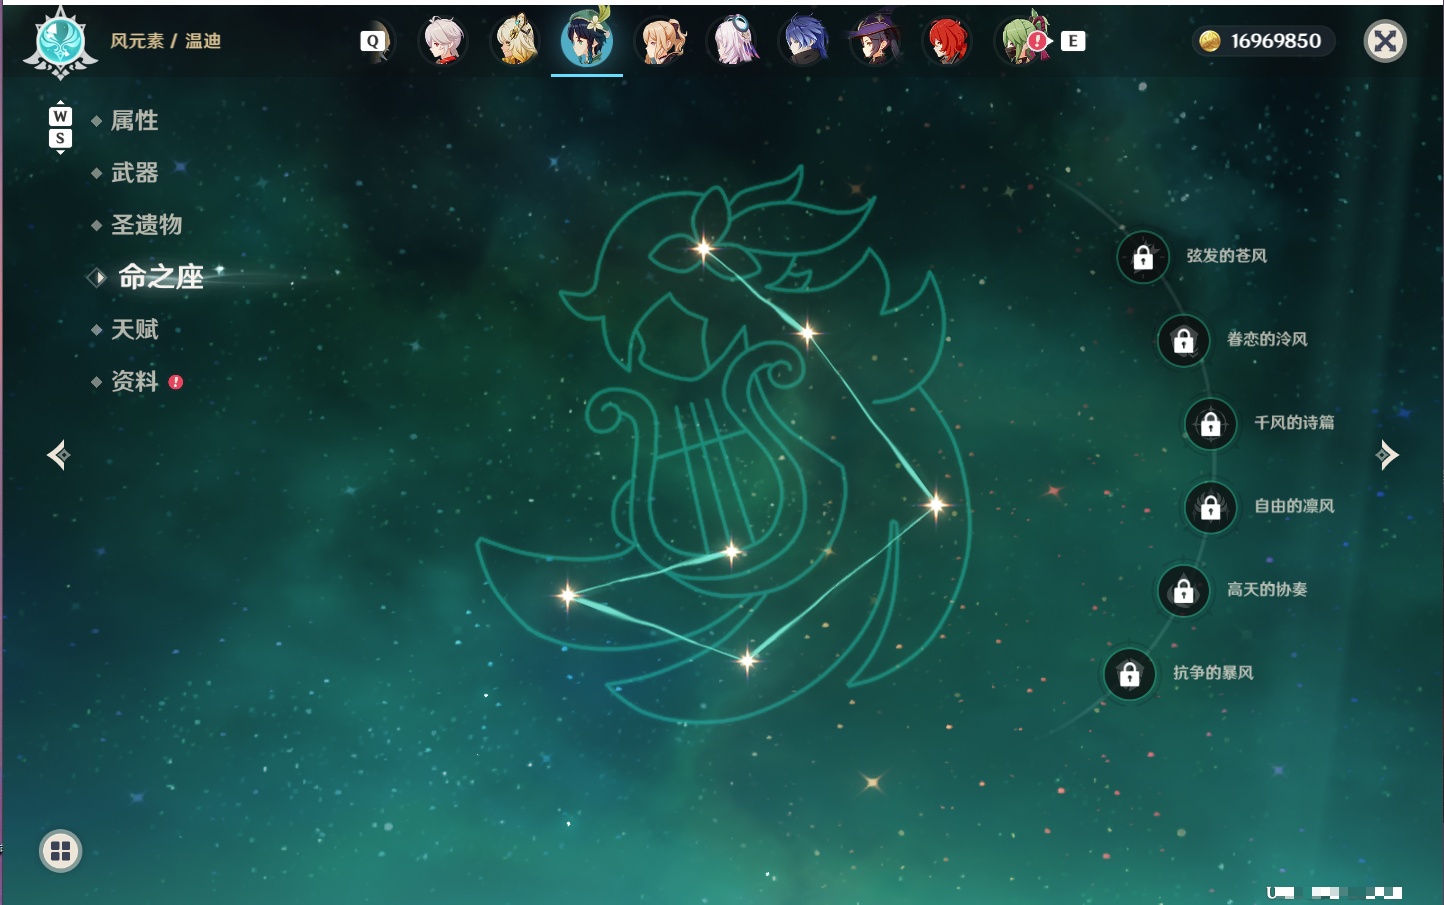Click the Mora balance 16969850
Screen dimensions: 1444x905
click(1265, 41)
